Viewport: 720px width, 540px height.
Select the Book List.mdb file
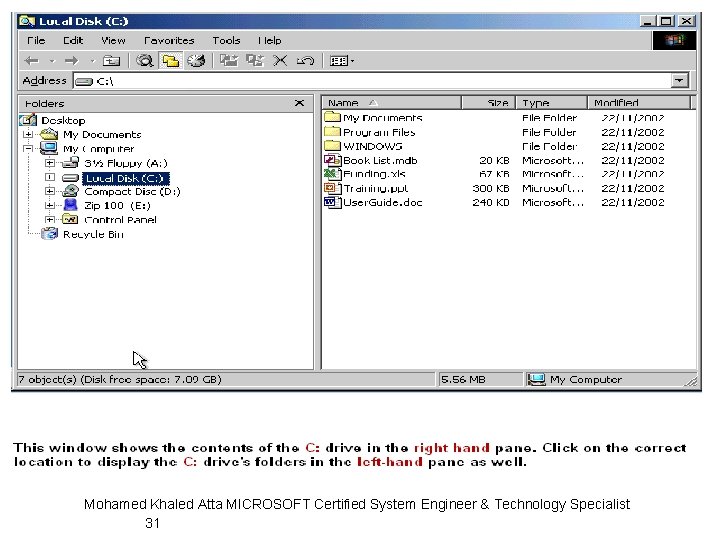tap(380, 160)
